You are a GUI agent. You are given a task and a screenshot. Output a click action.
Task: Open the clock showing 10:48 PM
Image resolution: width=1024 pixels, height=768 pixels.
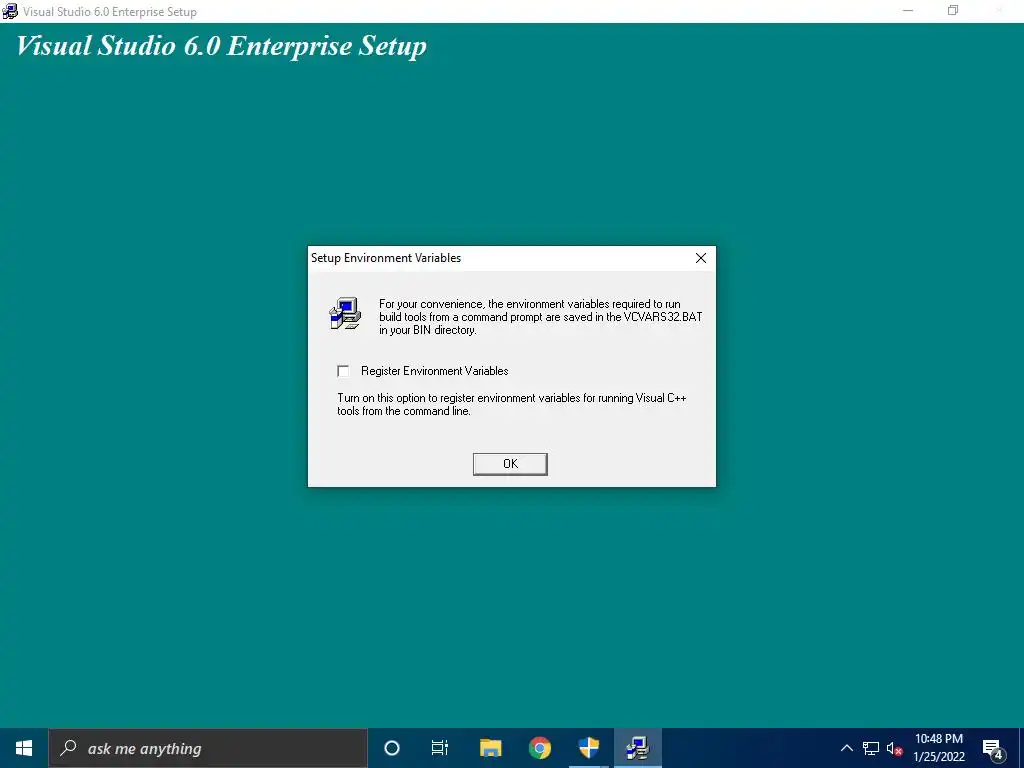click(x=939, y=748)
